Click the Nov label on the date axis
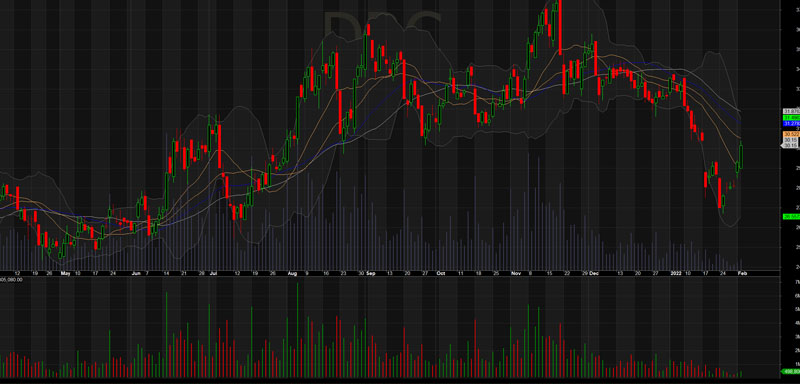Viewport: 800px width, 384px height. pos(516,273)
